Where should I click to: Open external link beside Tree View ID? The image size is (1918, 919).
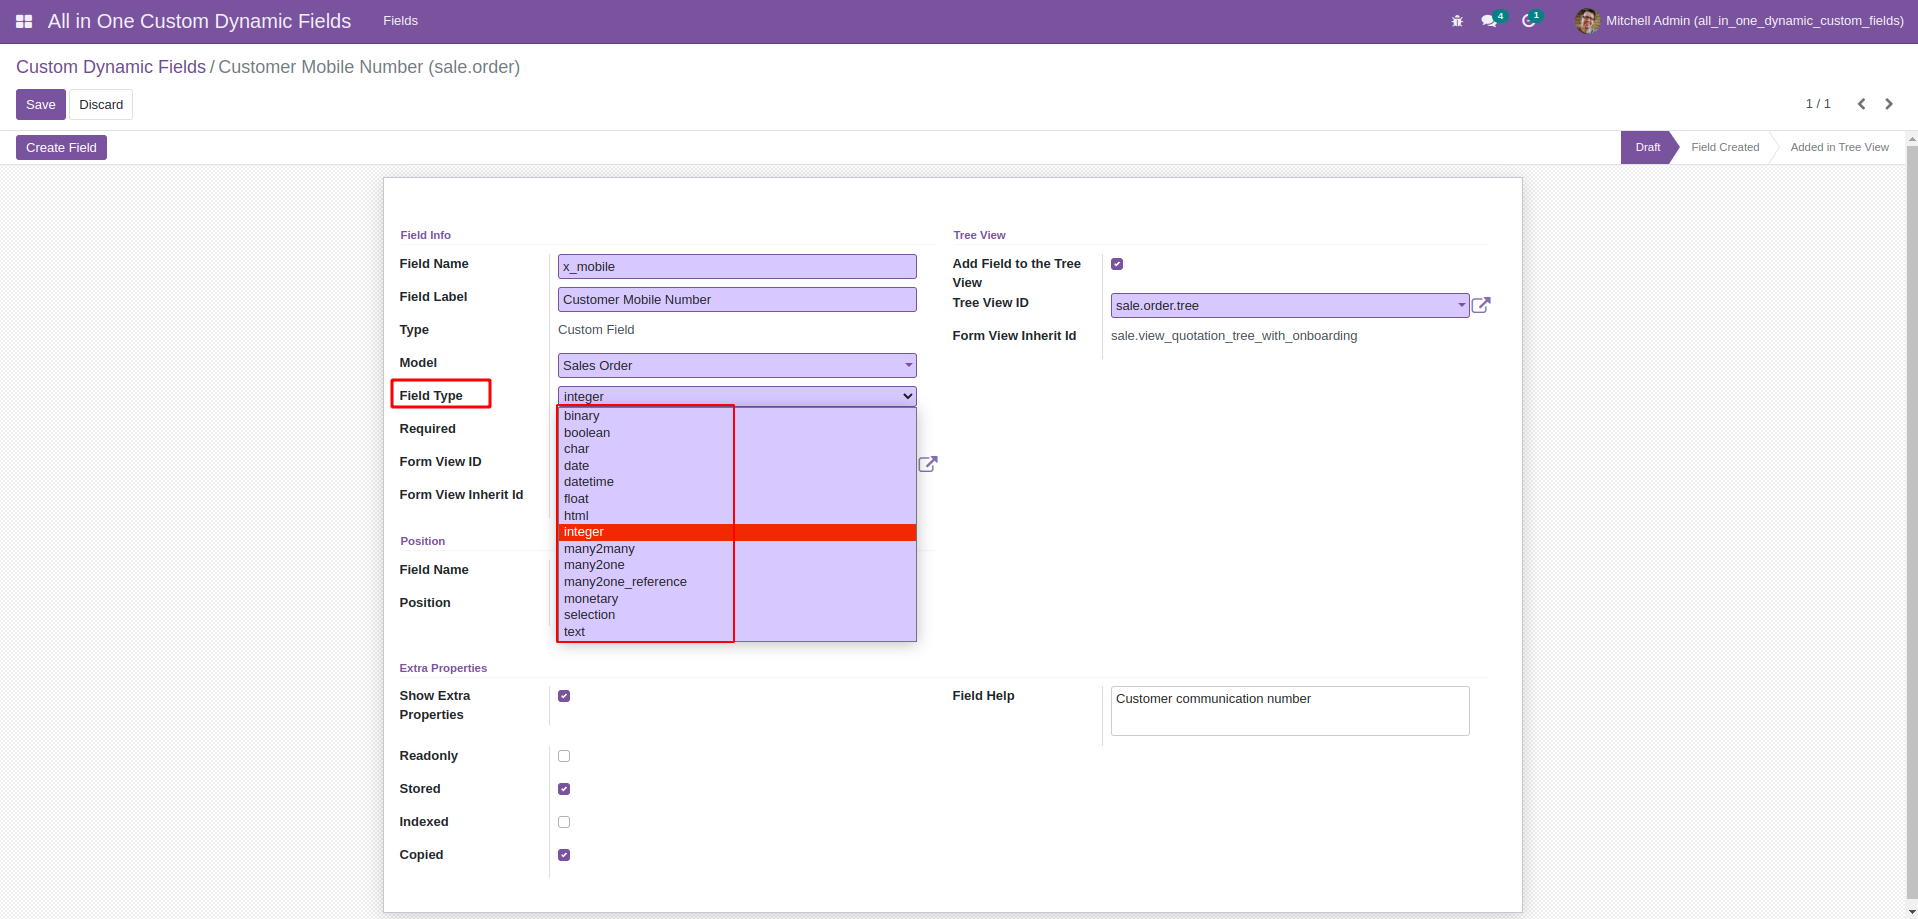tap(1481, 305)
